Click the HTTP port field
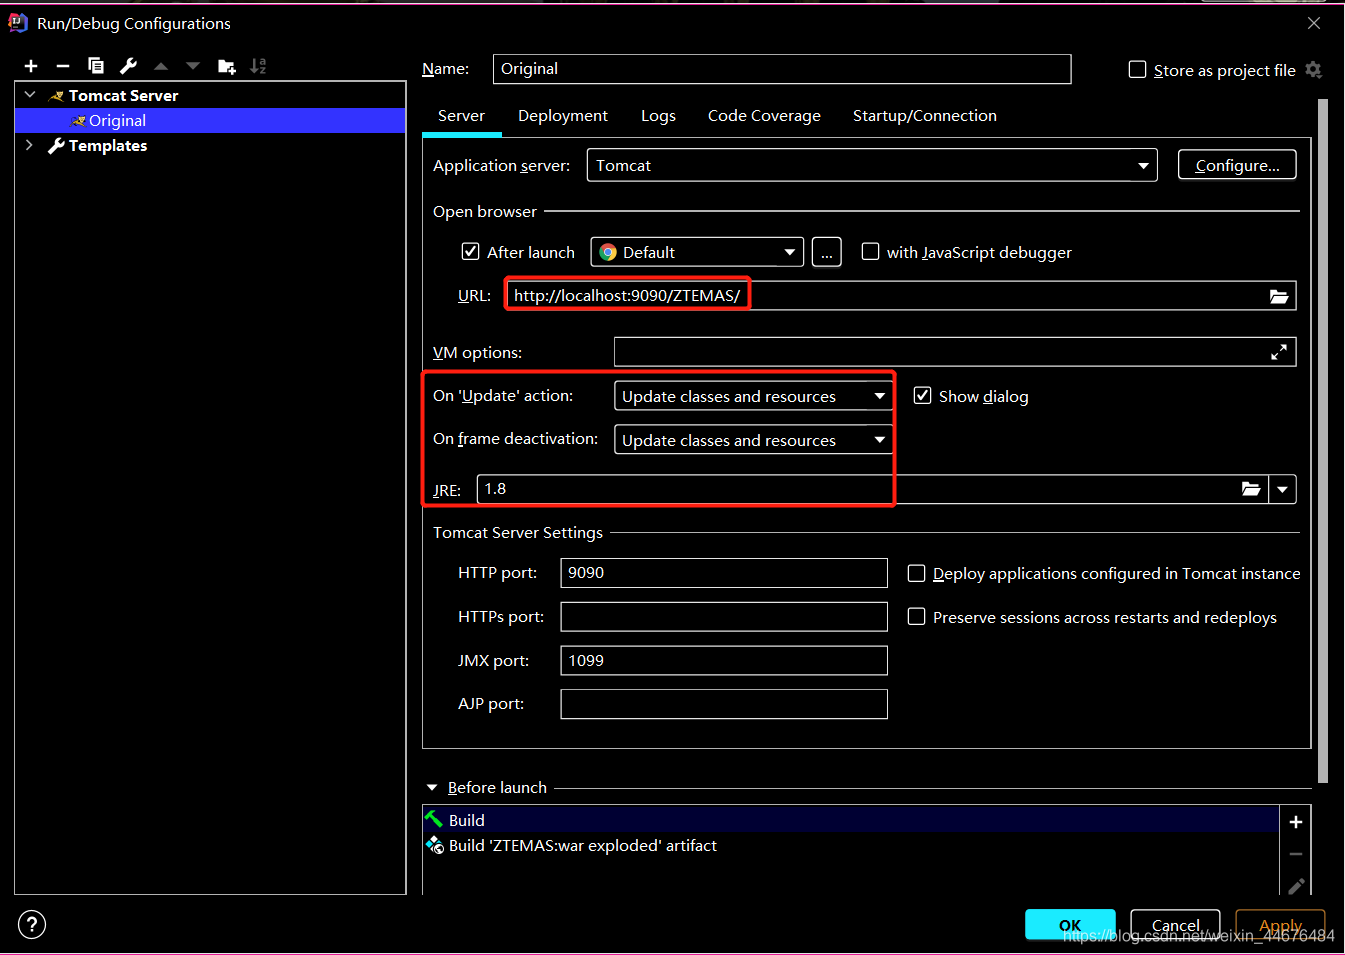The image size is (1345, 955). [724, 573]
